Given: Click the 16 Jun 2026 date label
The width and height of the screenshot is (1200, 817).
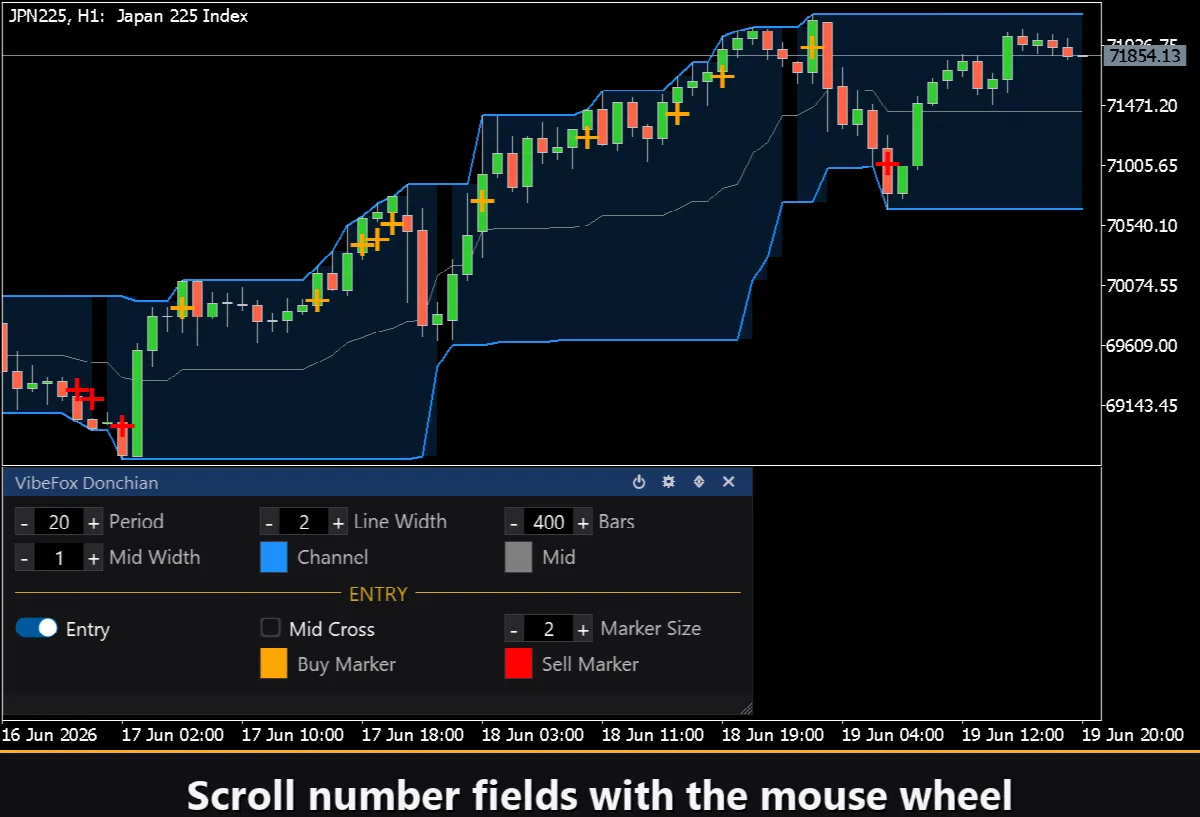Looking at the screenshot, I should point(49,735).
